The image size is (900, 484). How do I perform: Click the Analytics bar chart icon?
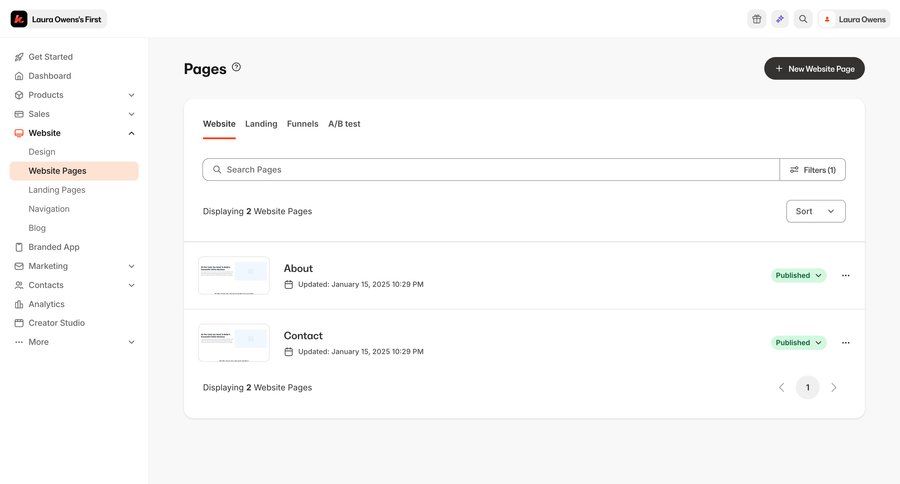19,304
